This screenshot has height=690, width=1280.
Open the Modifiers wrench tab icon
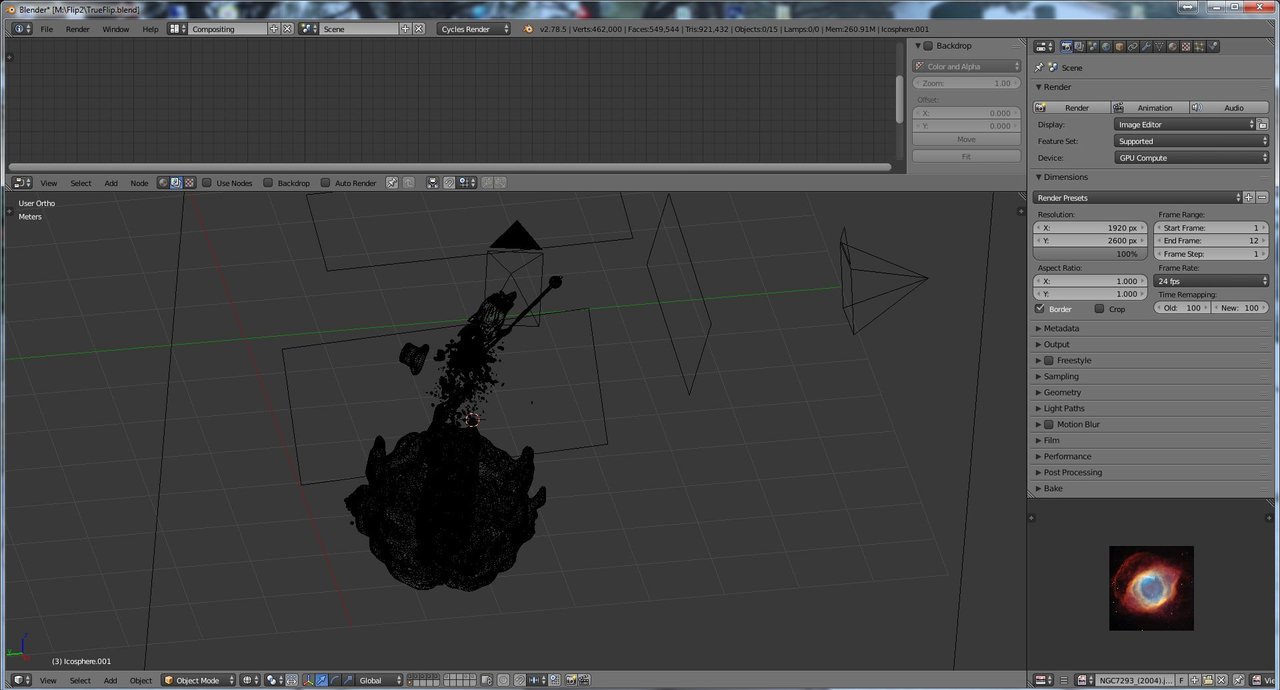(1146, 46)
